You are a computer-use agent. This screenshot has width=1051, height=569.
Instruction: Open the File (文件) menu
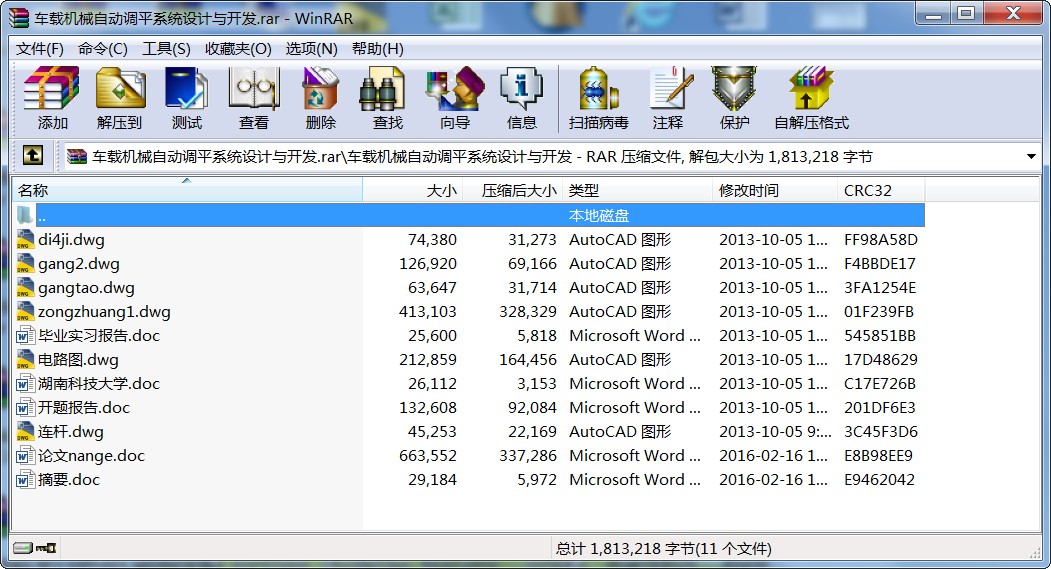[x=40, y=49]
